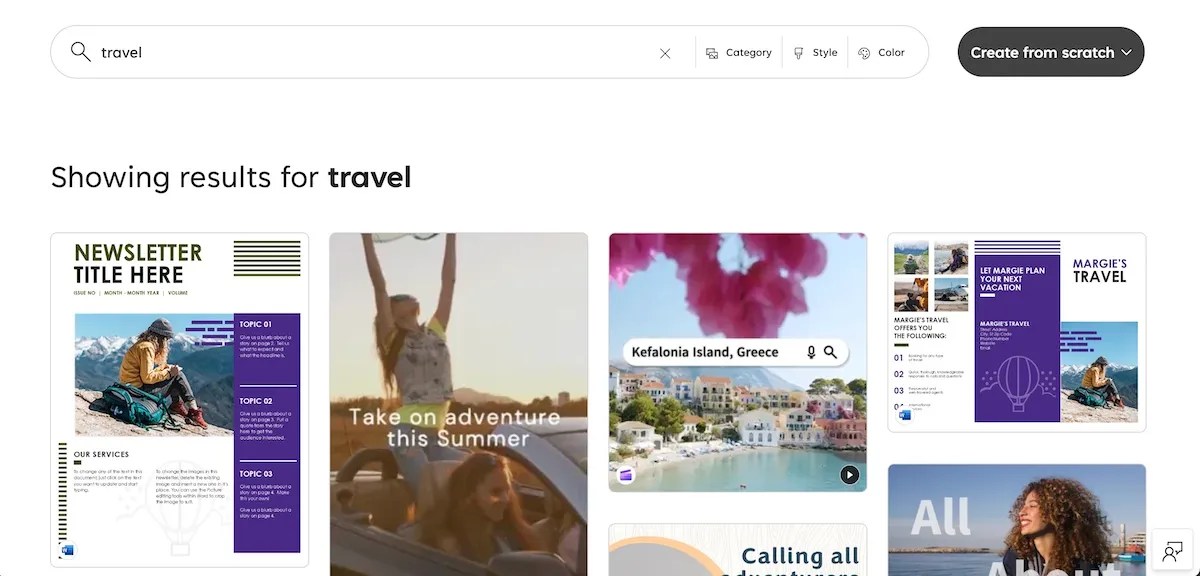
Task: Click the Category filter icon
Action: 712,53
